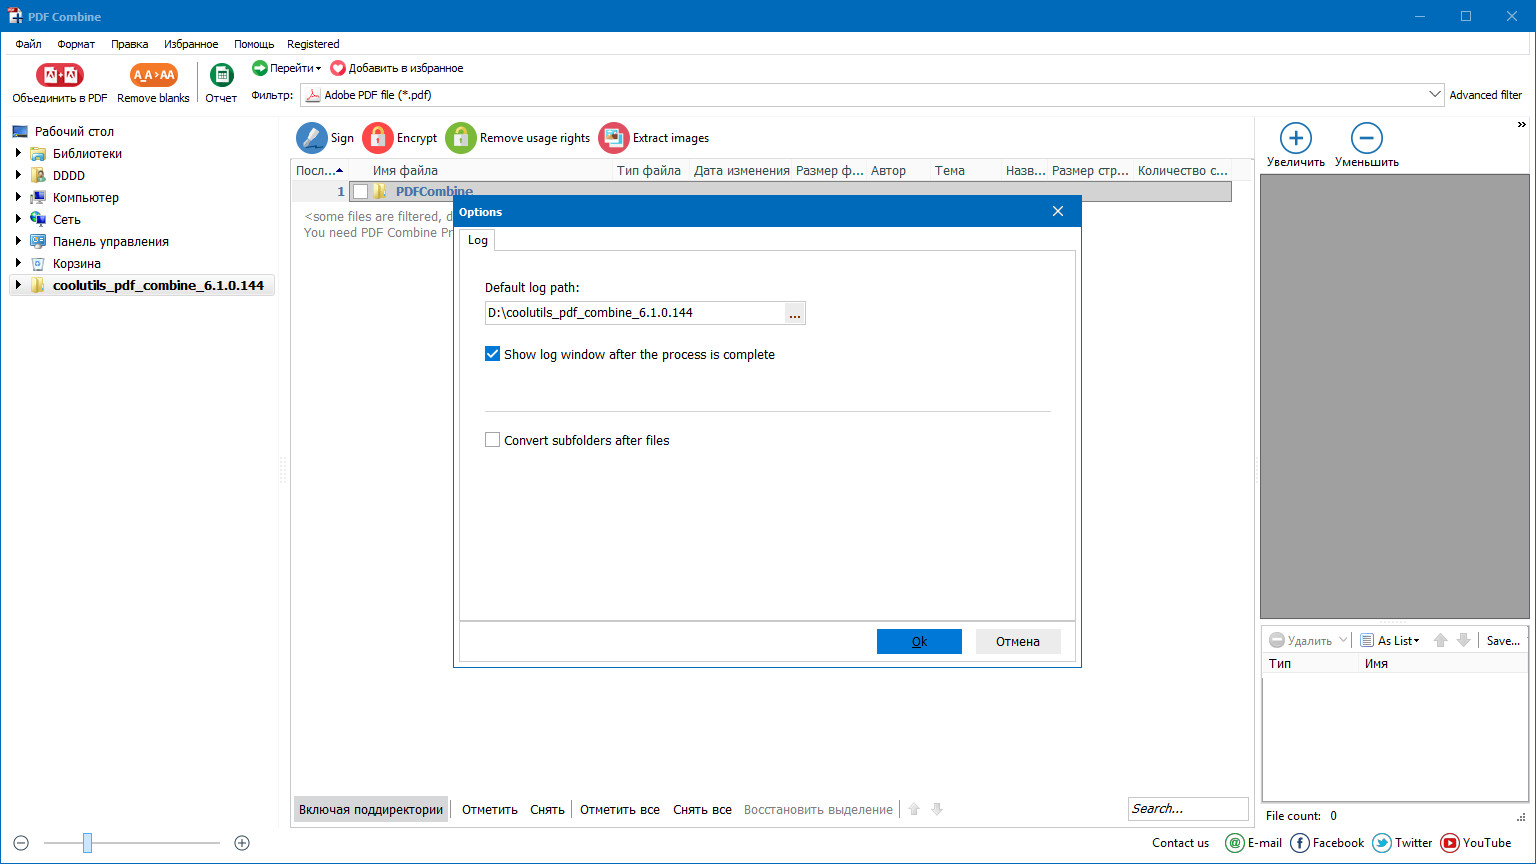Open the Файл menu

[x=28, y=44]
